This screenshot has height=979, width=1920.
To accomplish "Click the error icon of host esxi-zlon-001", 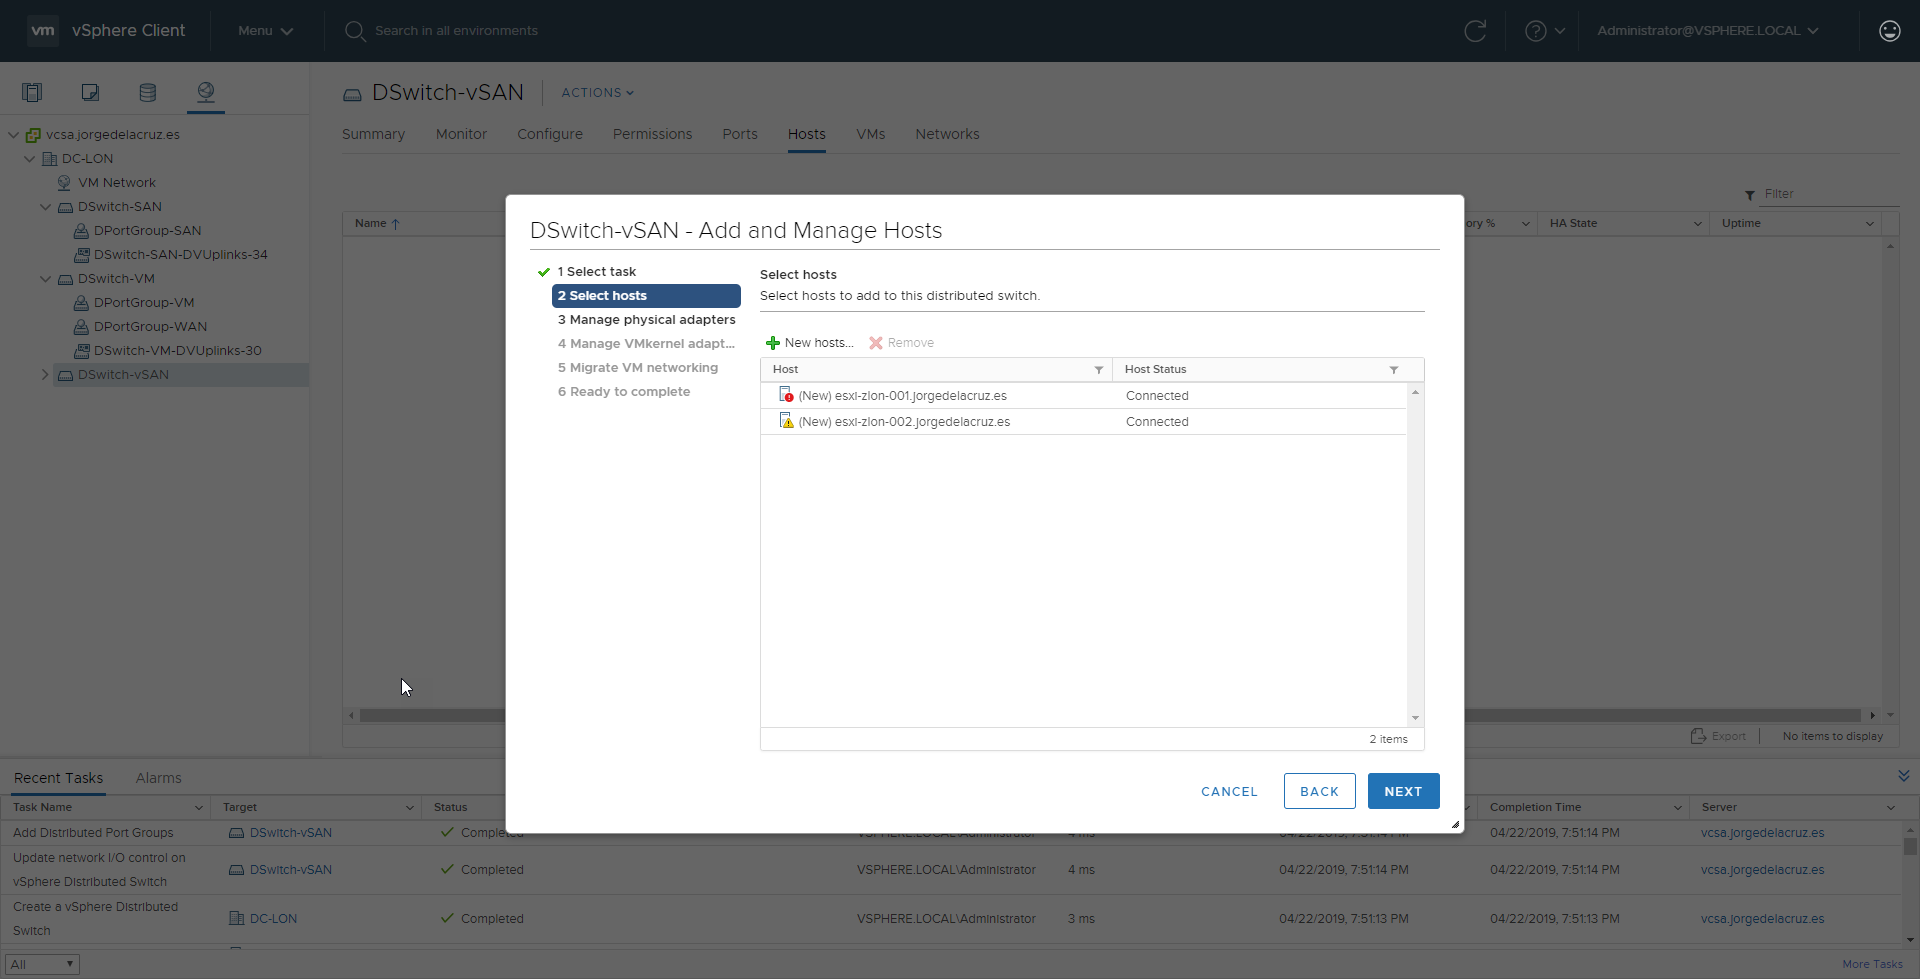I will point(786,395).
